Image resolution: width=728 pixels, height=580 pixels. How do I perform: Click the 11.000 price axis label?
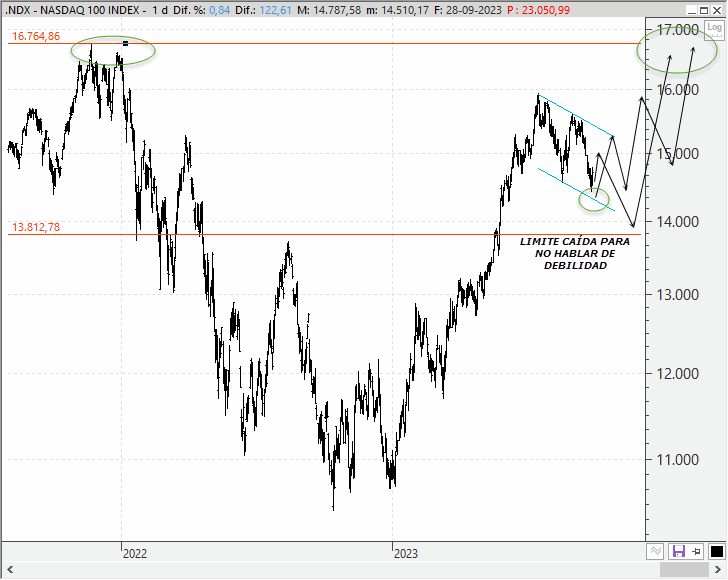point(677,460)
